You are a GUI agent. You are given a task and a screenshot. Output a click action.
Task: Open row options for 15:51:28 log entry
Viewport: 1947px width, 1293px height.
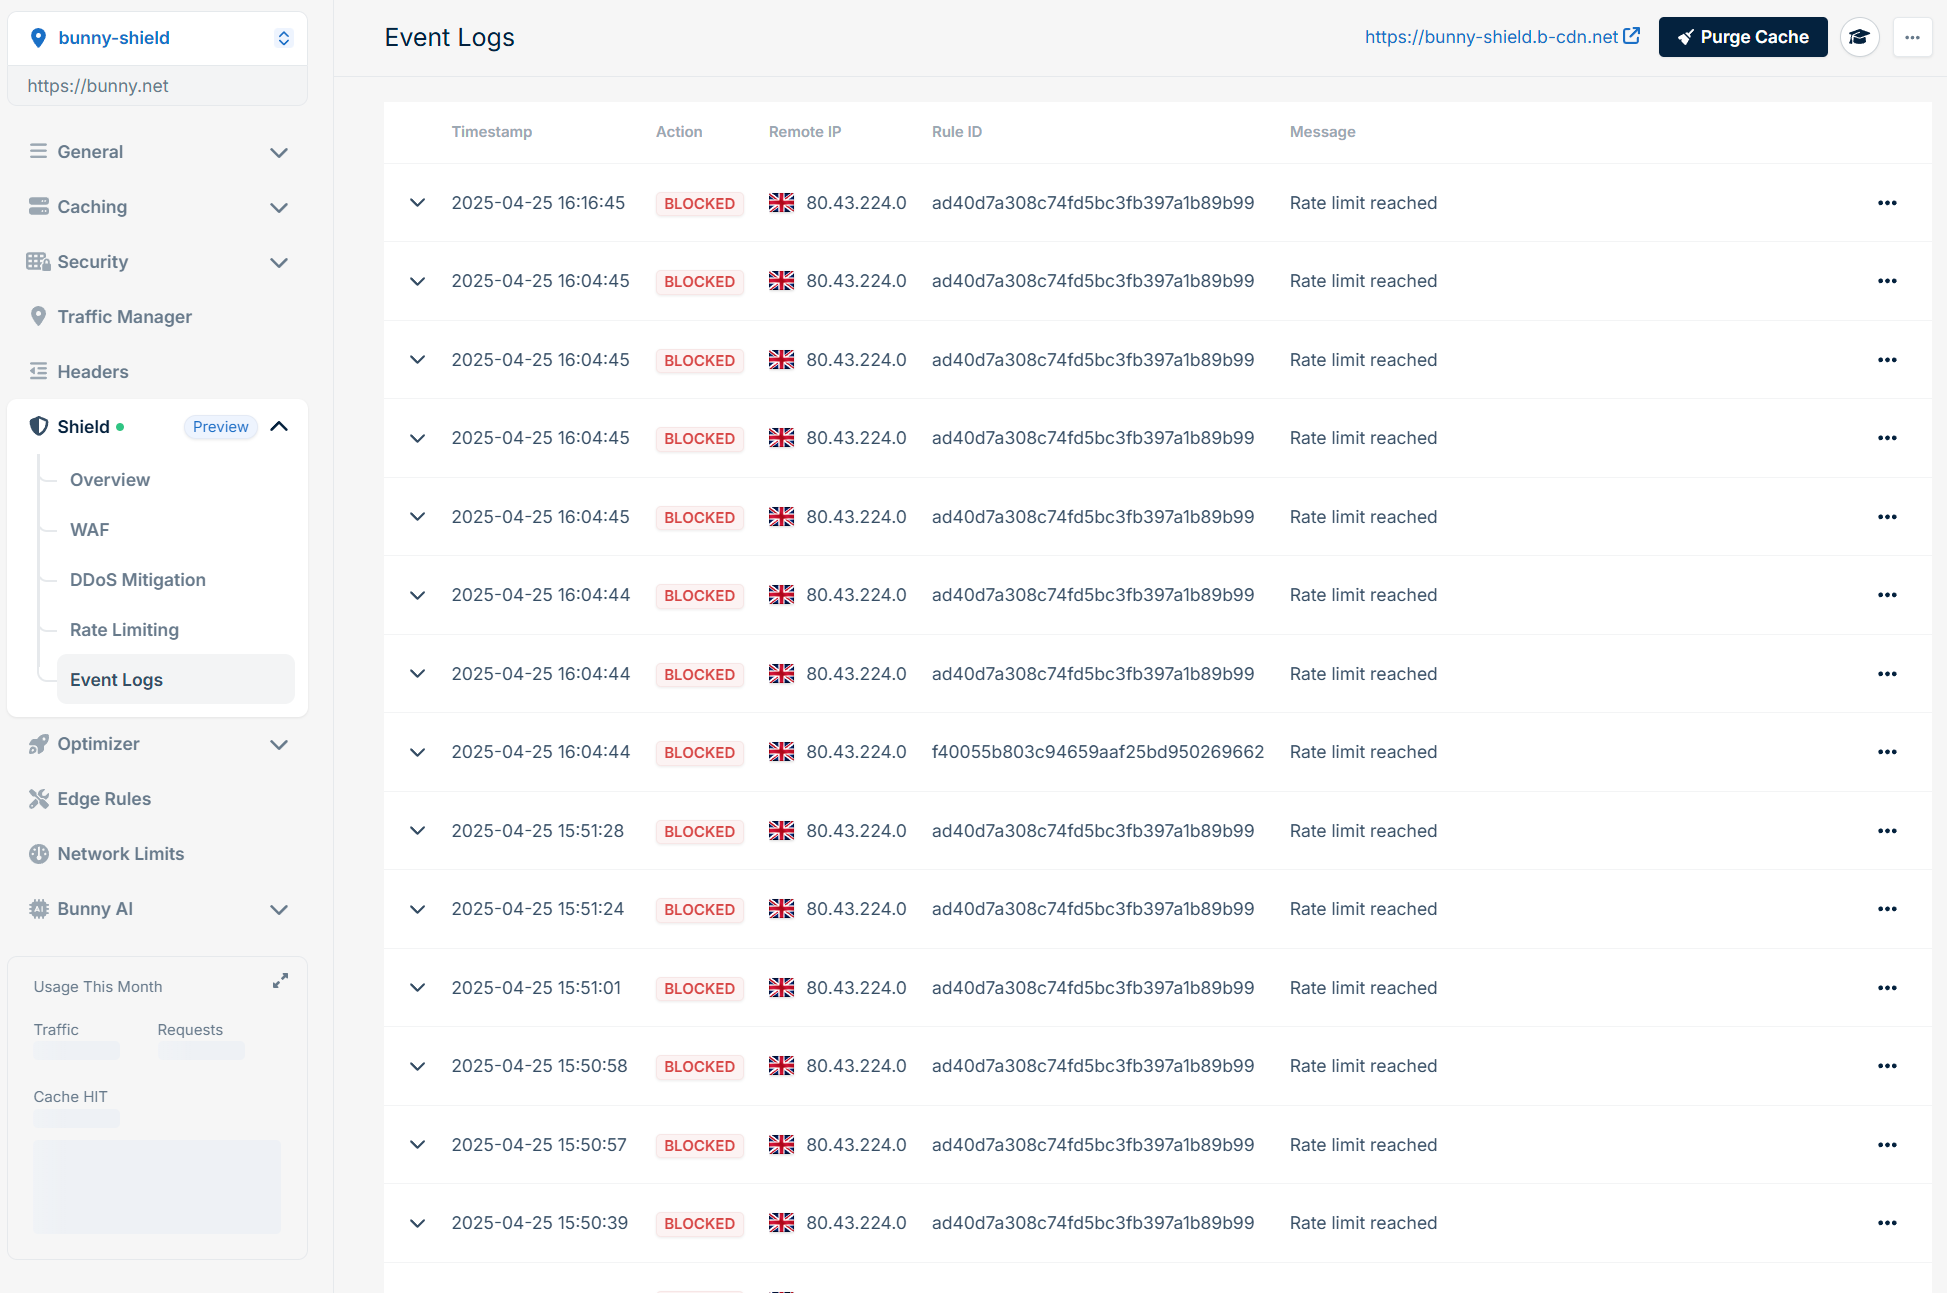[1887, 831]
